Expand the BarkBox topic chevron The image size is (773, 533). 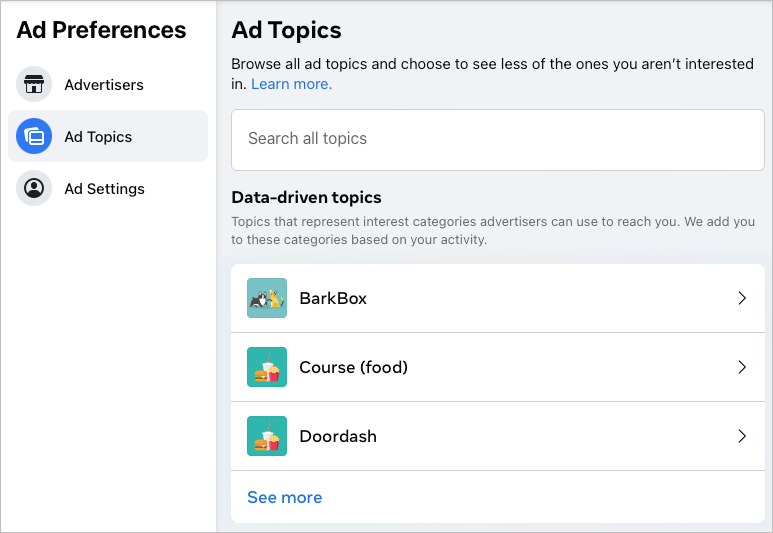pos(742,298)
